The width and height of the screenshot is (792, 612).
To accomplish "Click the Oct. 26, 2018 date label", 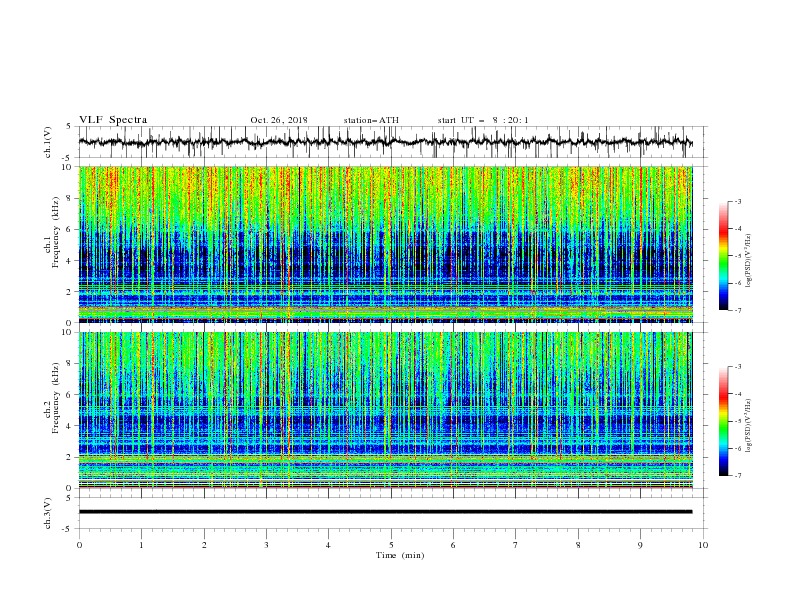I will click(x=279, y=120).
